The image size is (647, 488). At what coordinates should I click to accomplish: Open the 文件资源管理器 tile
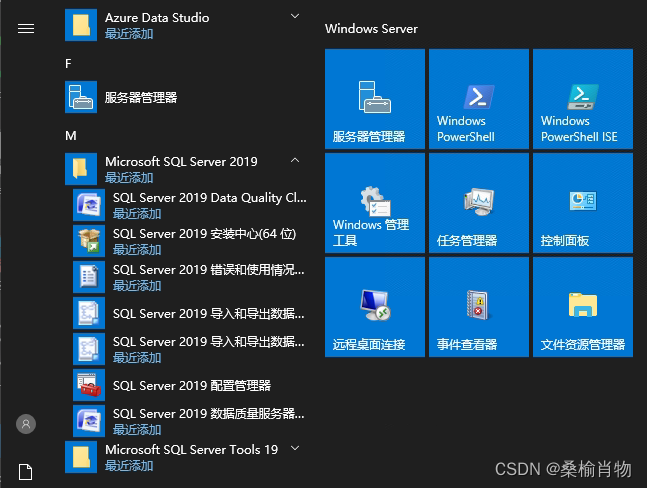[583, 307]
